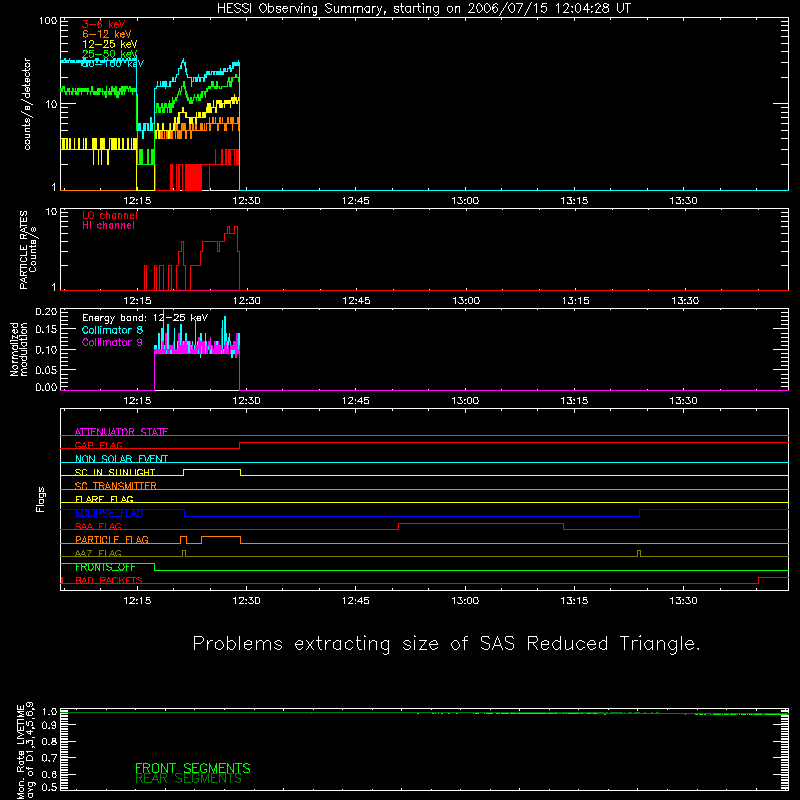The width and height of the screenshot is (800, 800).
Task: Select the green 25-50 keV legend label
Action: [110, 54]
